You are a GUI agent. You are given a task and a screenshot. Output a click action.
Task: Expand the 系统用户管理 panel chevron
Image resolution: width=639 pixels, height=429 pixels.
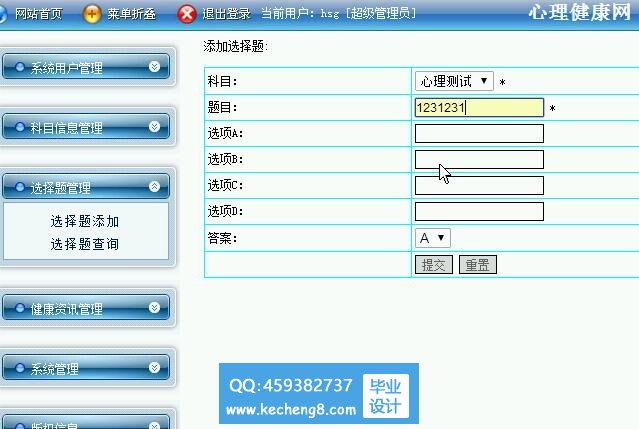tap(154, 66)
